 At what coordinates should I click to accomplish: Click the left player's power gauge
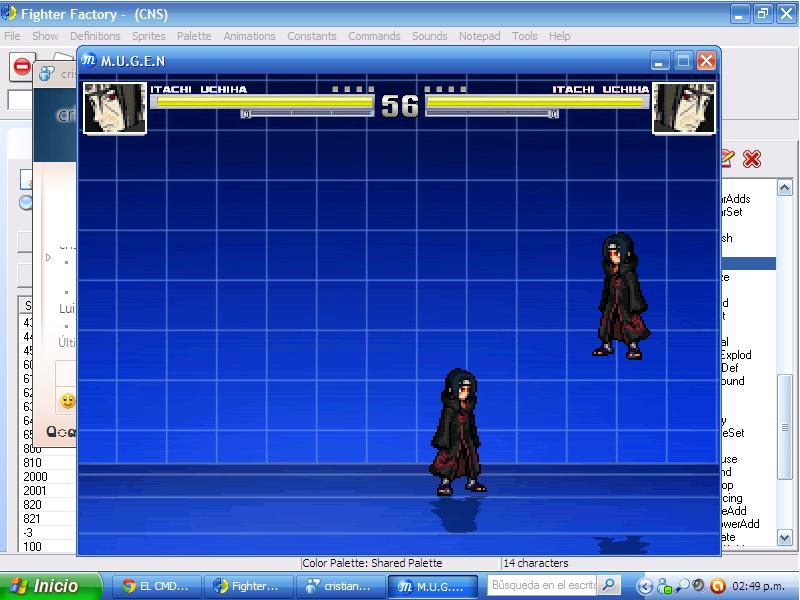coord(307,113)
